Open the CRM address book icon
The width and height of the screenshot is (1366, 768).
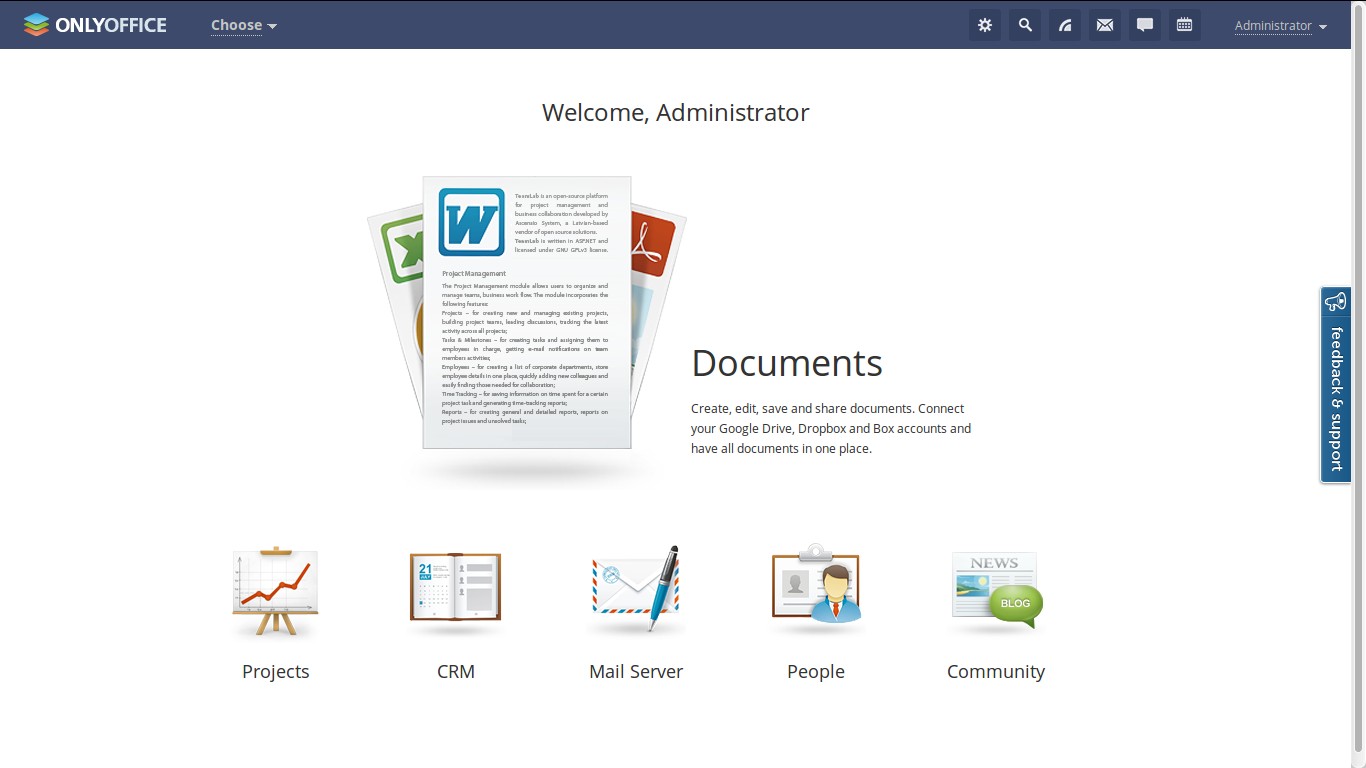point(456,592)
